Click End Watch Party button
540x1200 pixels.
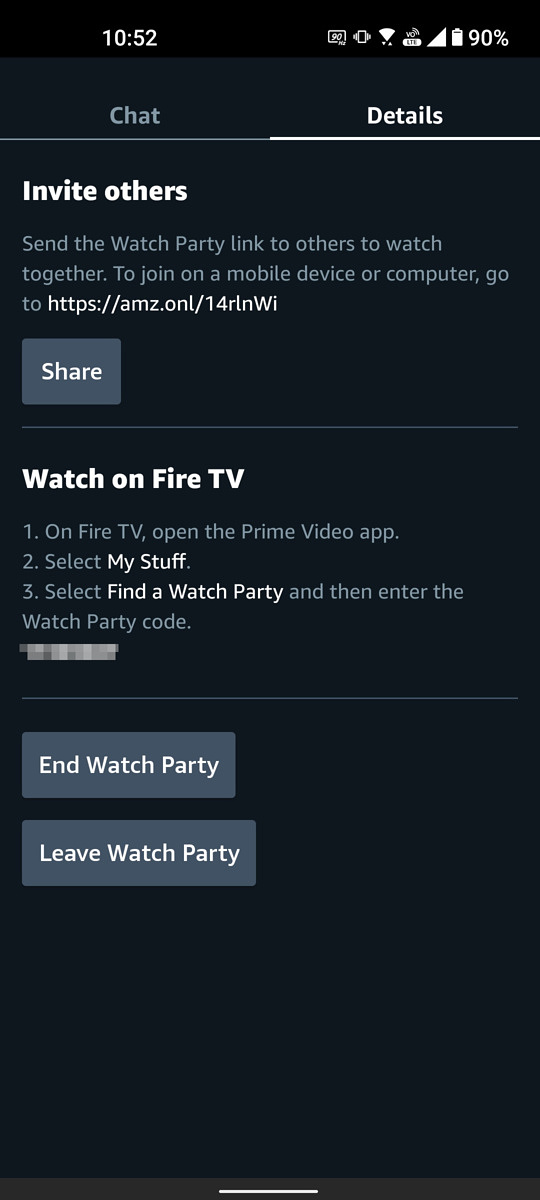click(128, 765)
